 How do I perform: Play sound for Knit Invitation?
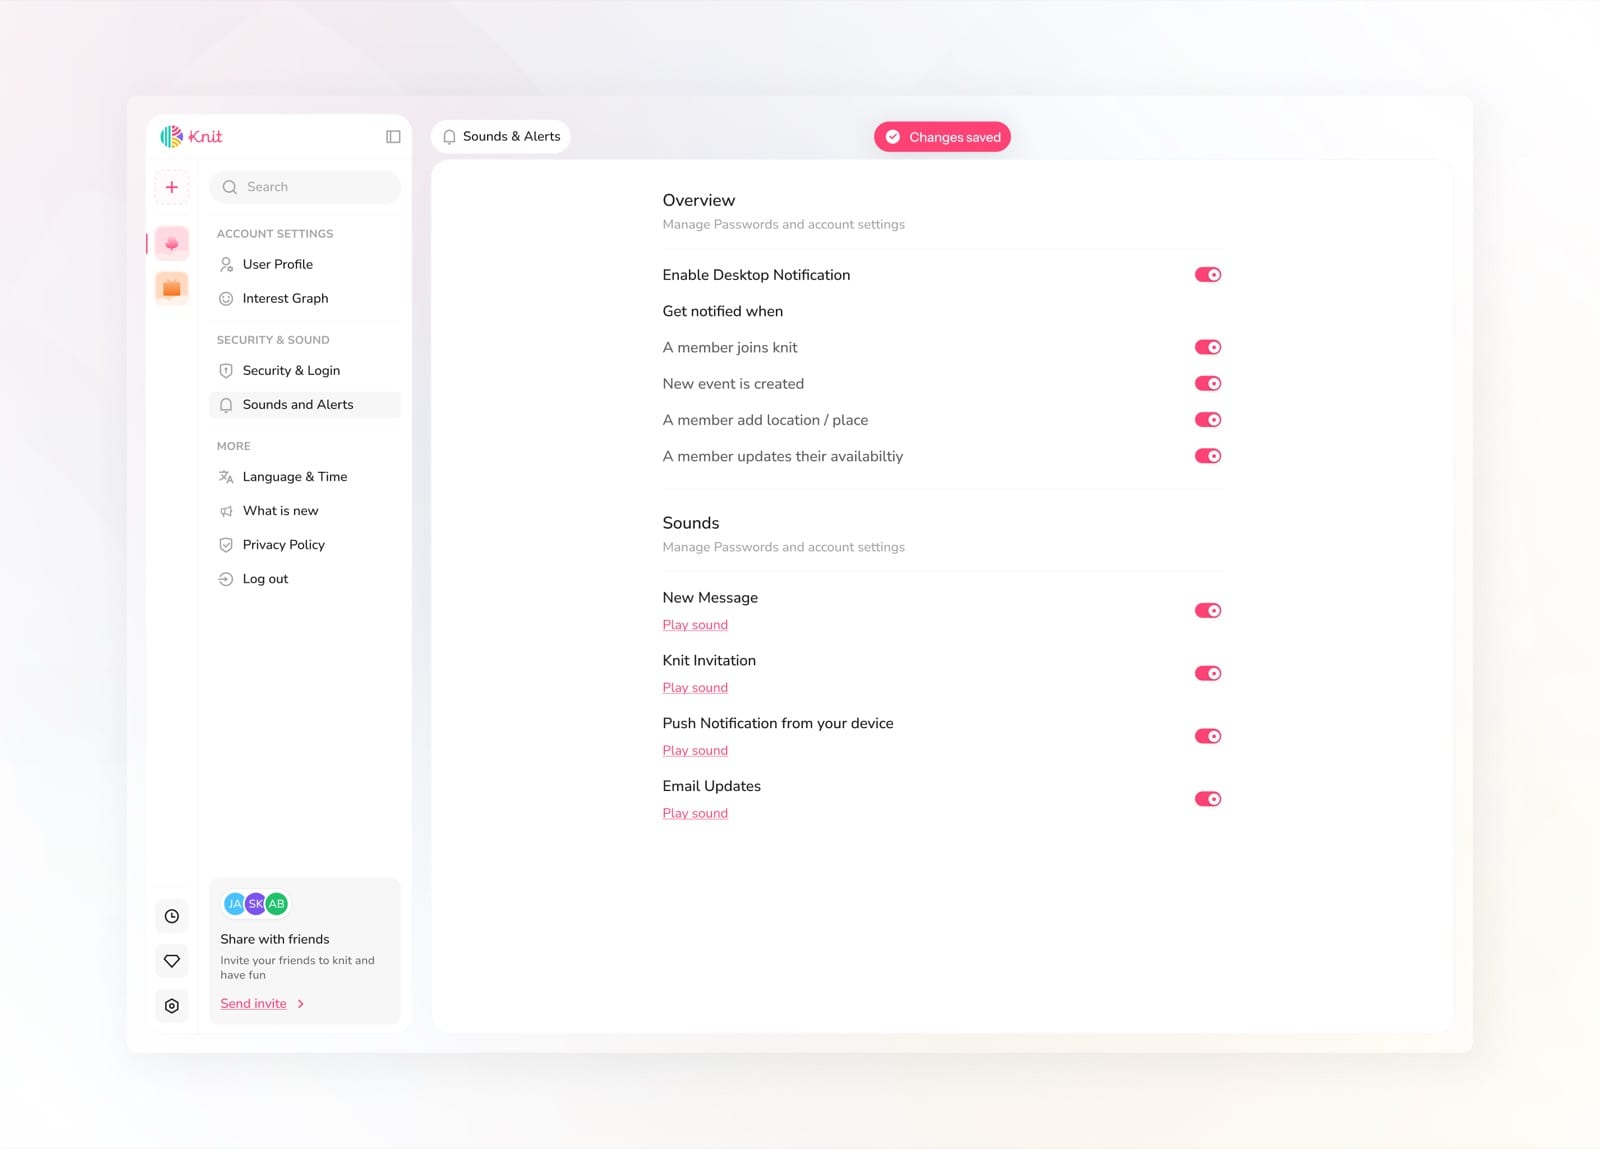695,688
